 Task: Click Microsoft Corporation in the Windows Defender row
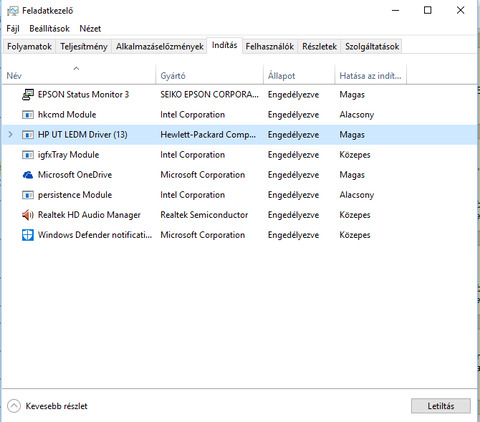(203, 235)
